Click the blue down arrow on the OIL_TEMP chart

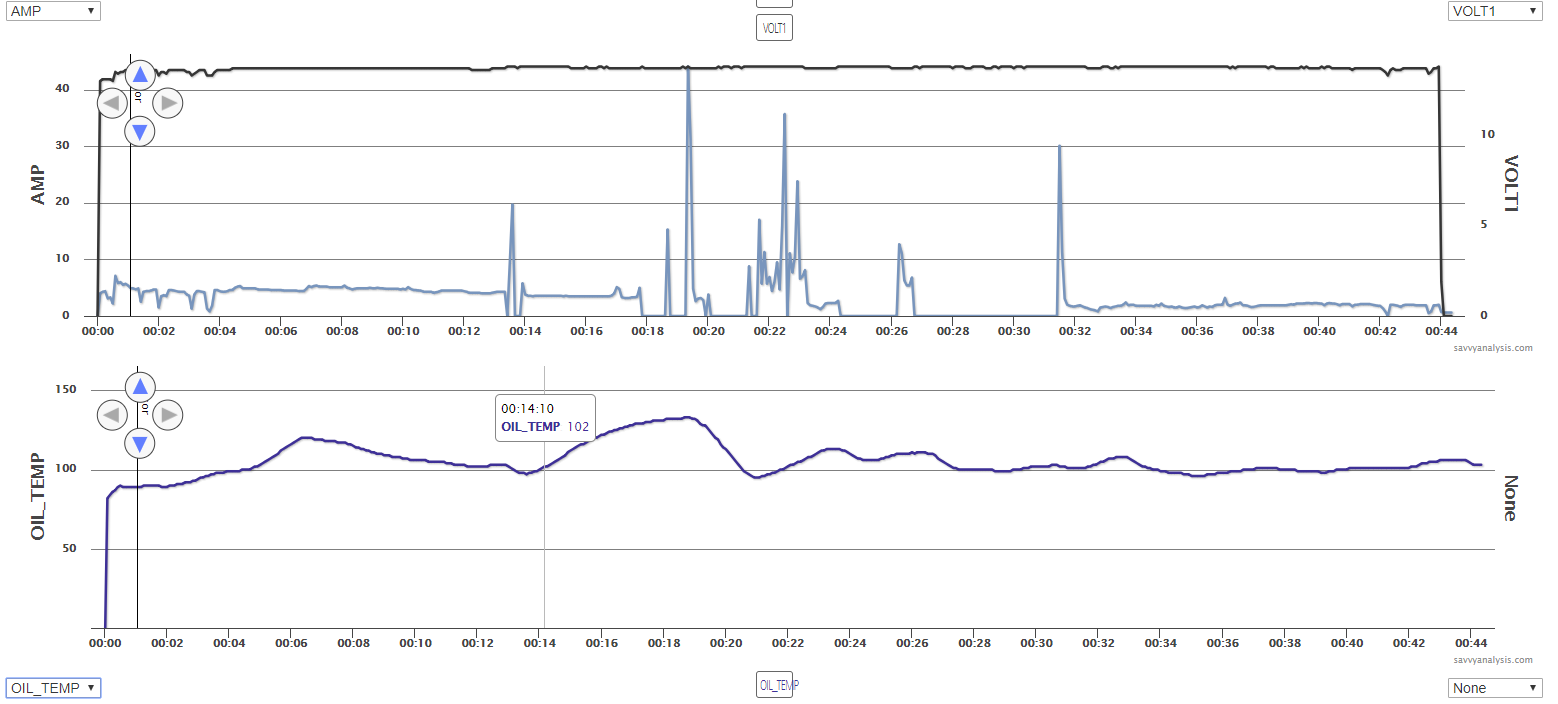139,444
